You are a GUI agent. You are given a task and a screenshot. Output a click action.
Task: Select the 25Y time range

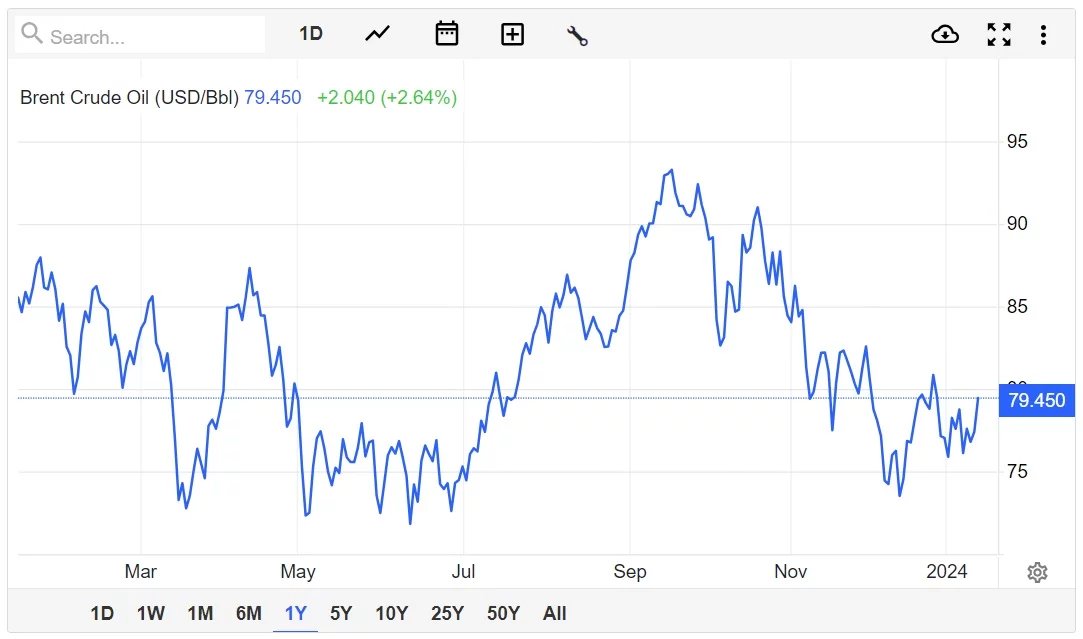click(446, 613)
